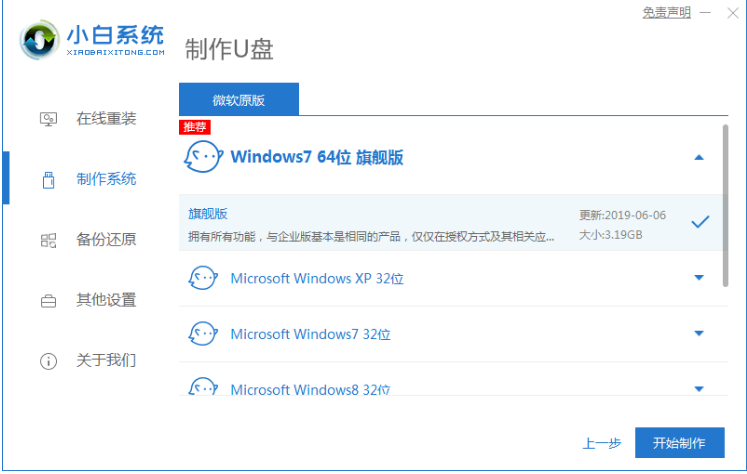The image size is (747, 474).
Task: Click the 在线重装 monitor icon in sidebar
Action: pyautogui.click(x=48, y=119)
